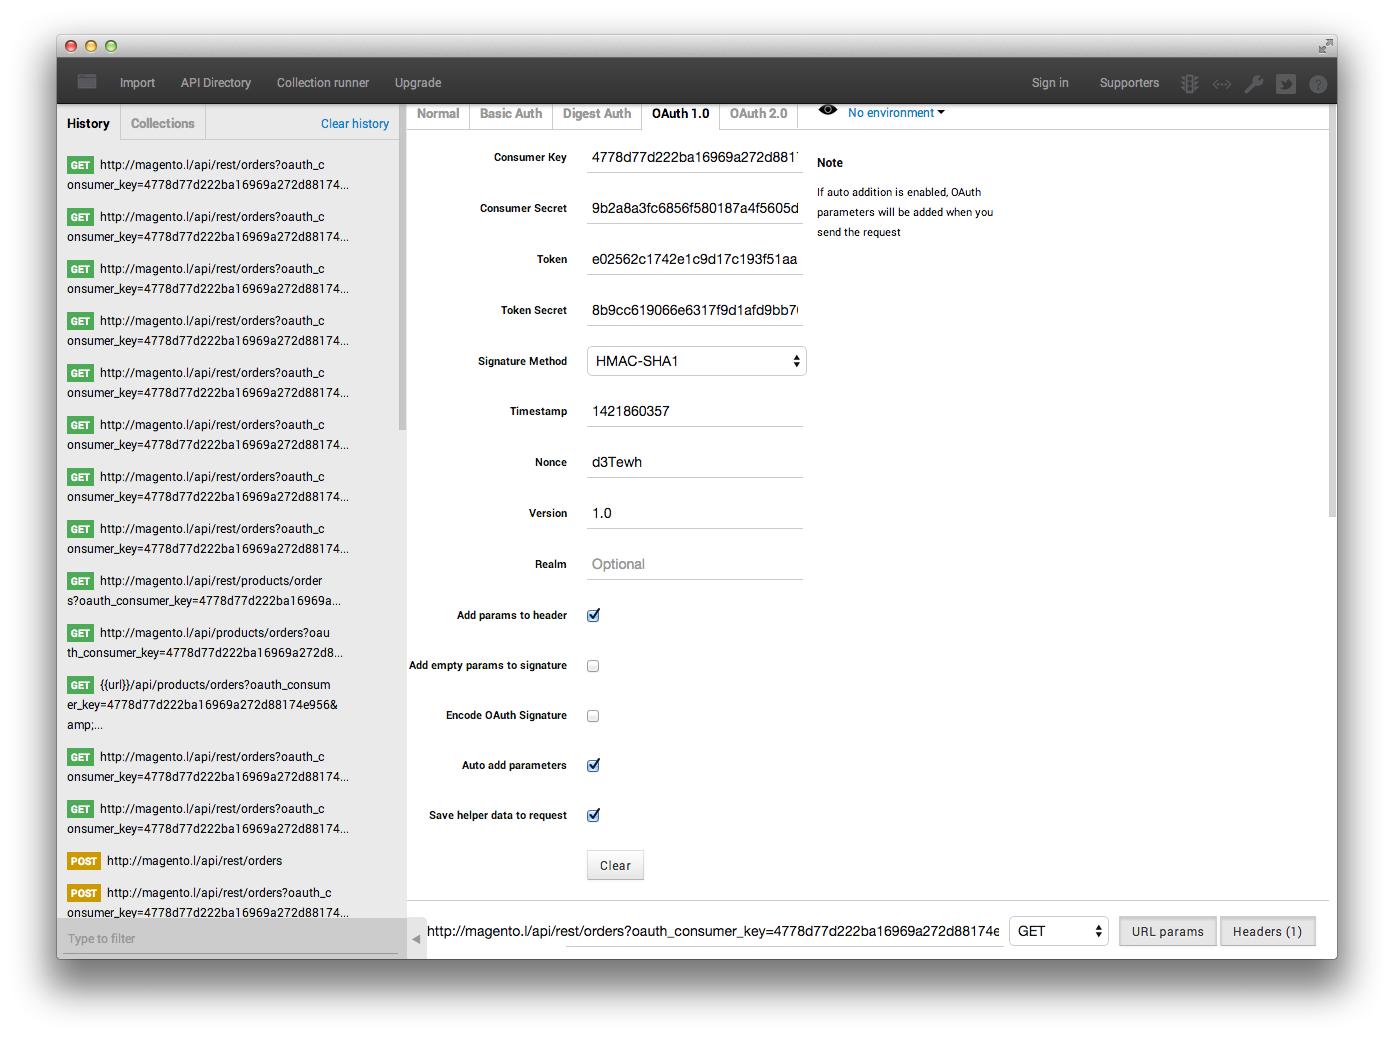This screenshot has width=1394, height=1038.
Task: Disable Auto add parameters
Action: (593, 765)
